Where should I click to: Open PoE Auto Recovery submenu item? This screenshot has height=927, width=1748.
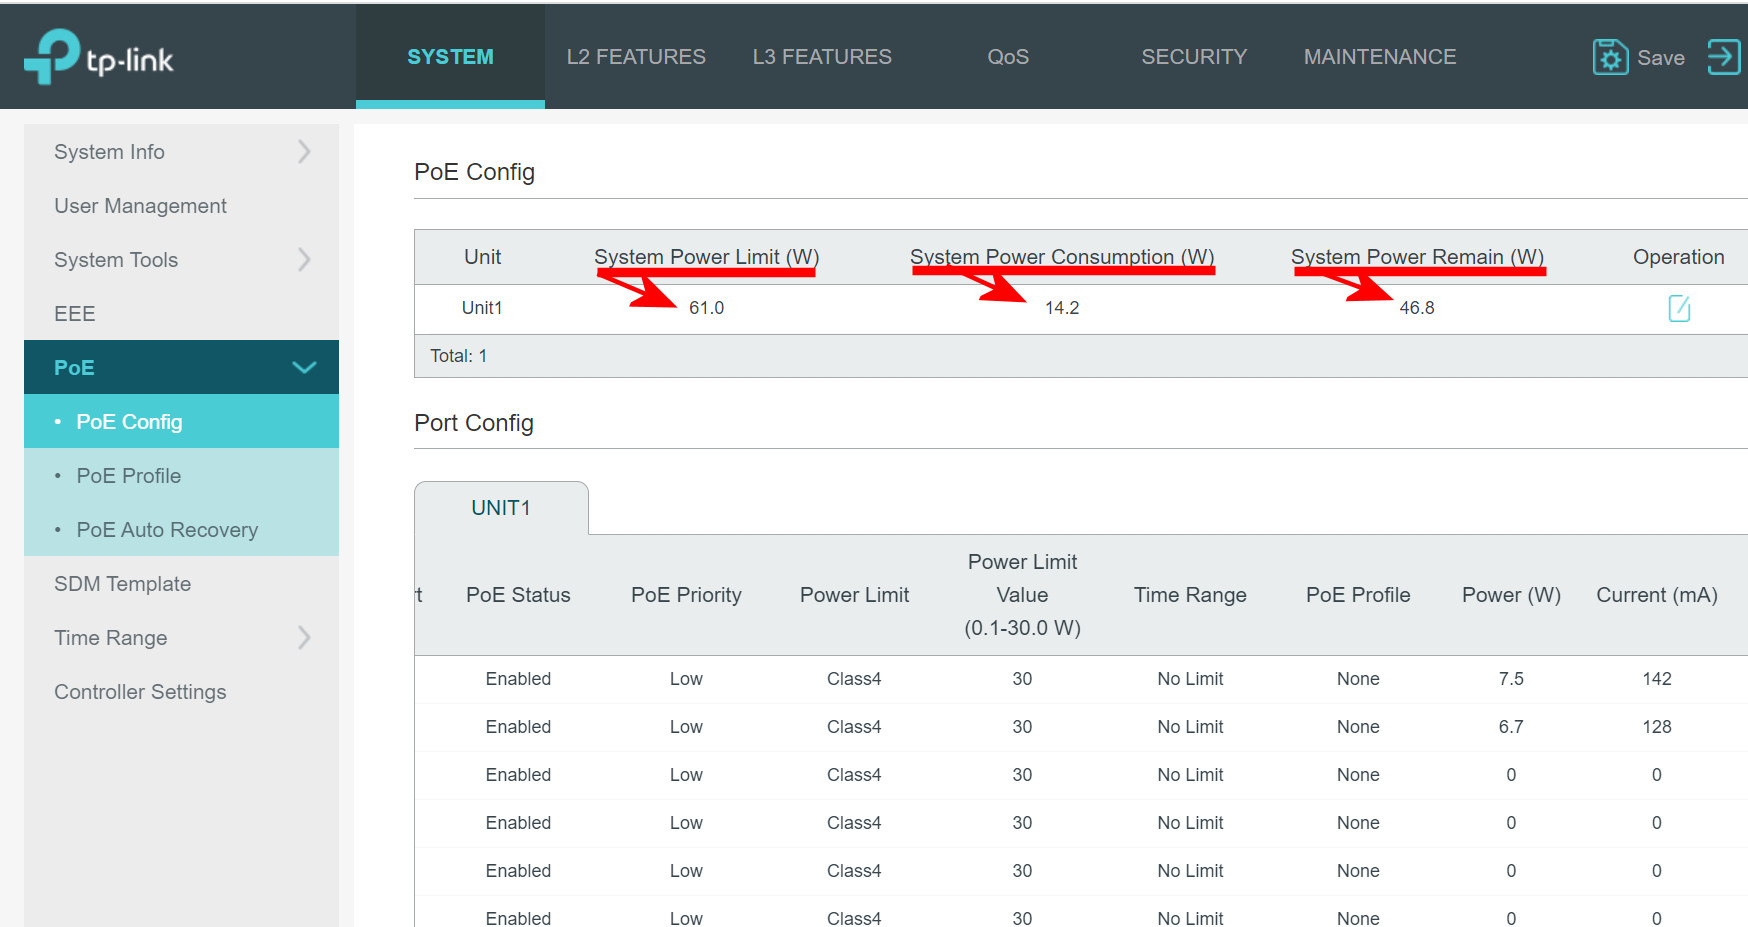point(181,530)
